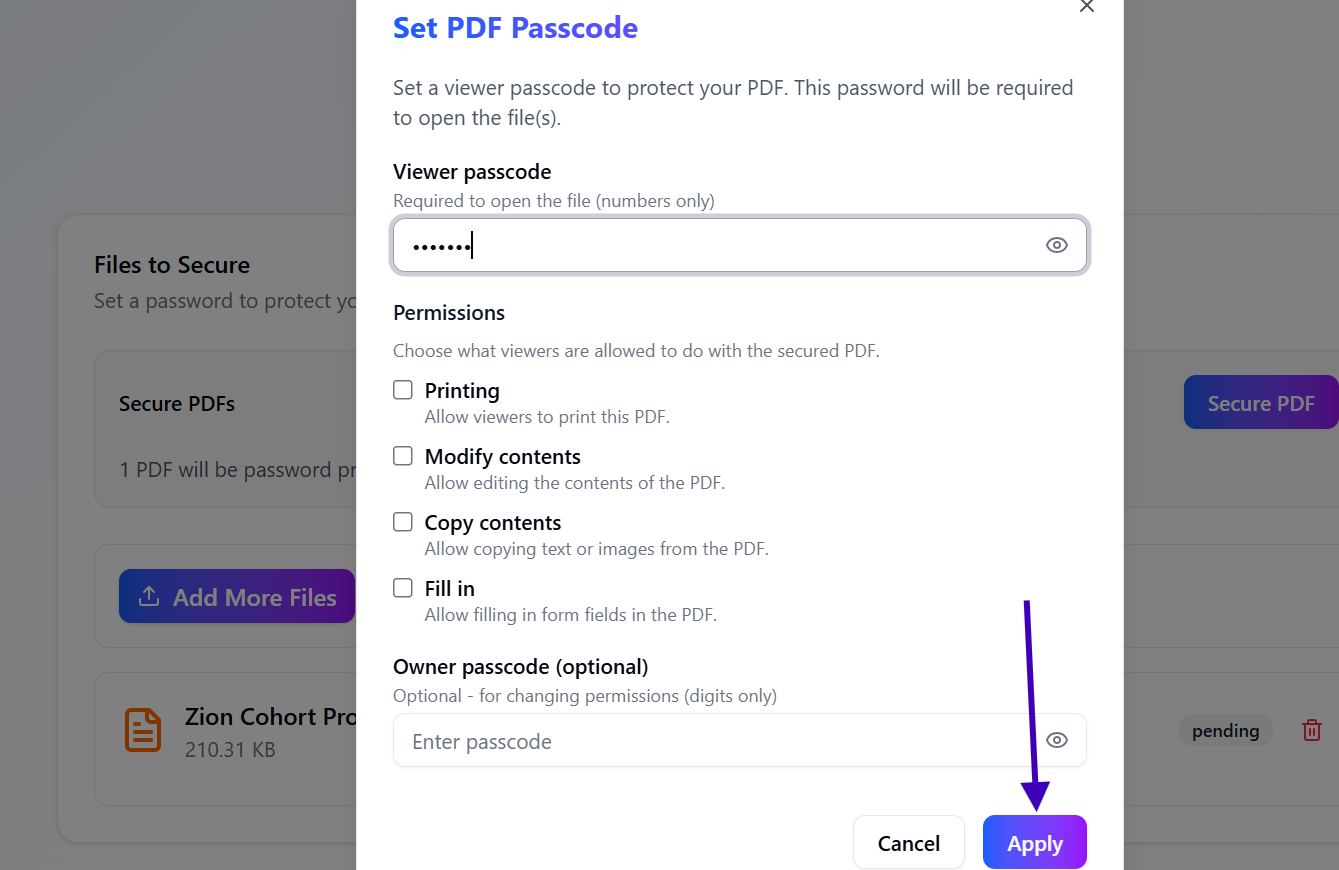Focus the viewer passcode input field
The width and height of the screenshot is (1339, 870).
(700, 244)
